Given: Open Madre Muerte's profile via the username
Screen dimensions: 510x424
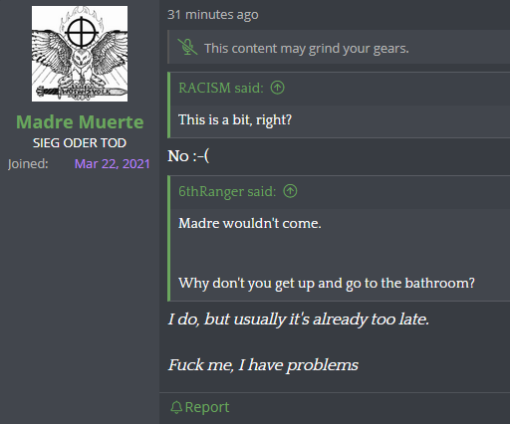Looking at the screenshot, I should 80,122.
